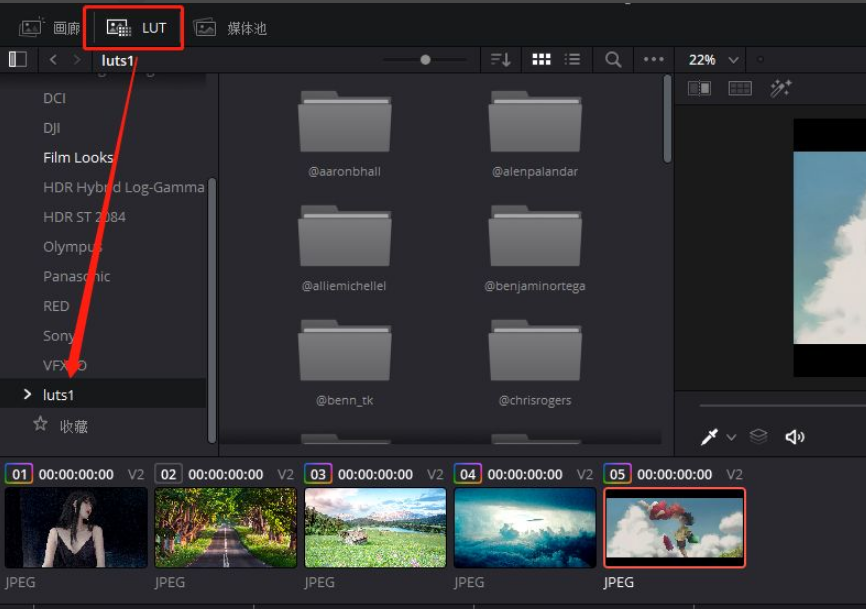
Task: Click the layers stack icon
Action: pyautogui.click(x=758, y=436)
